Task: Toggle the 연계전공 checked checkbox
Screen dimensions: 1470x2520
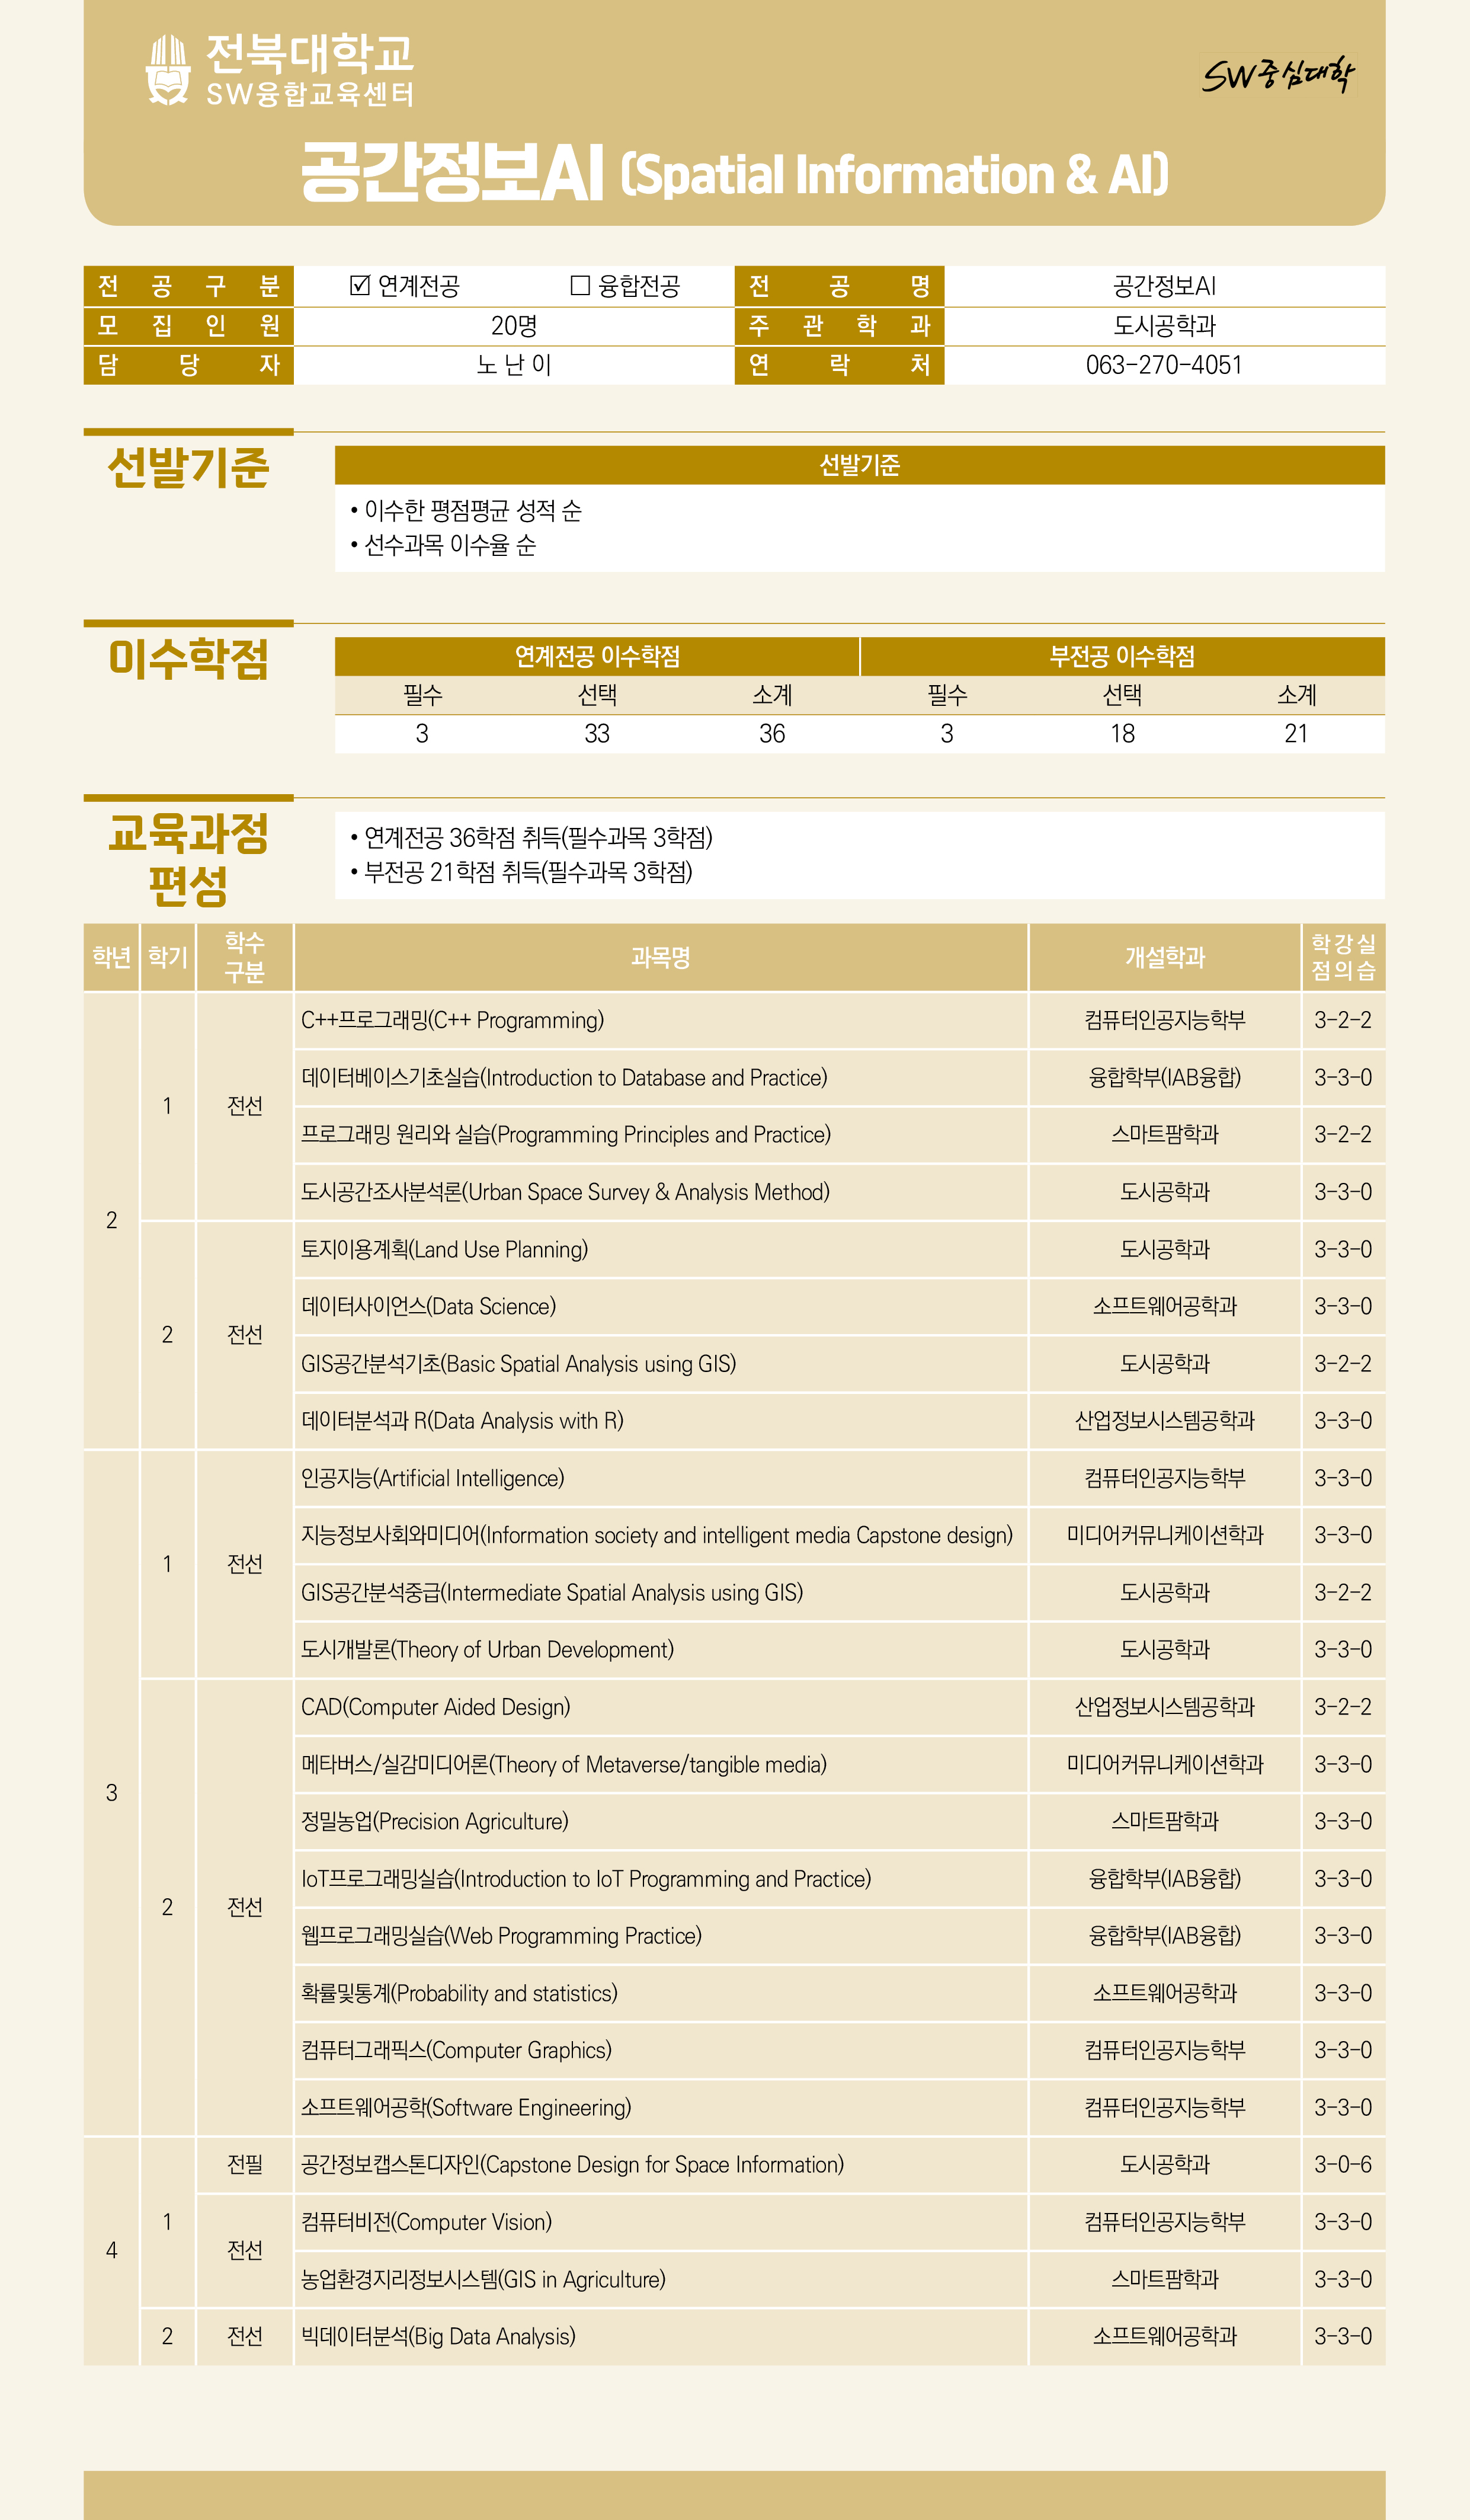Action: click(x=360, y=286)
